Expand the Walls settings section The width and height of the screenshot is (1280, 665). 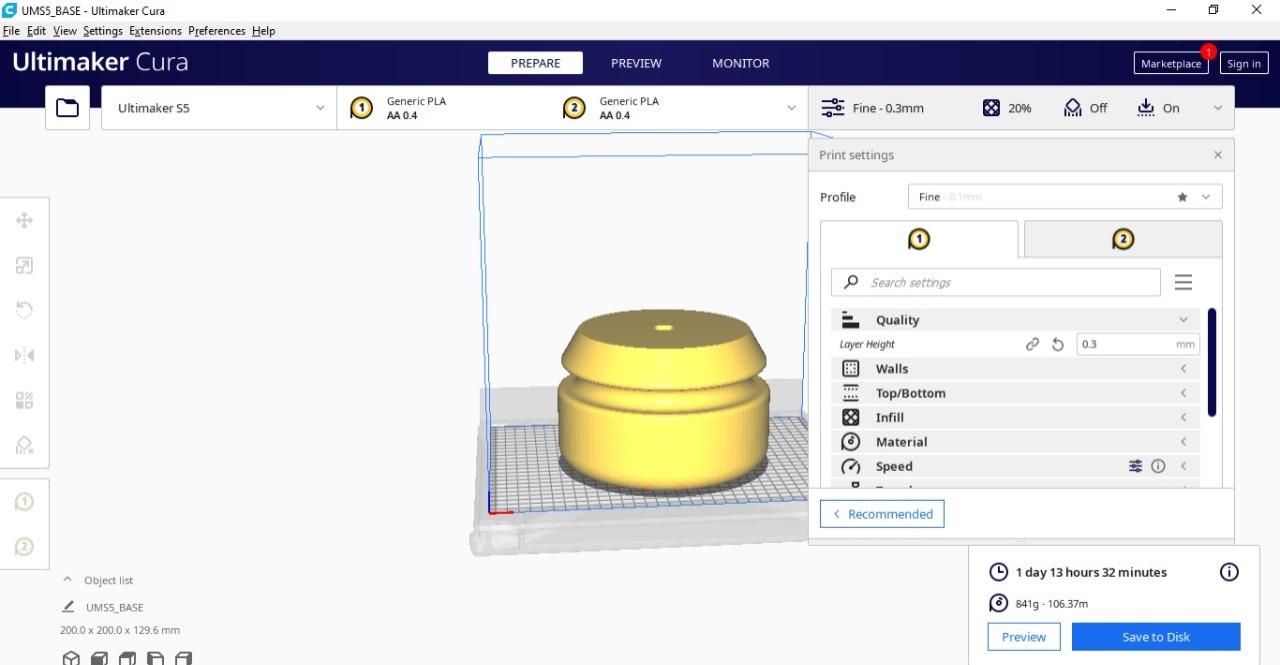(x=1015, y=369)
